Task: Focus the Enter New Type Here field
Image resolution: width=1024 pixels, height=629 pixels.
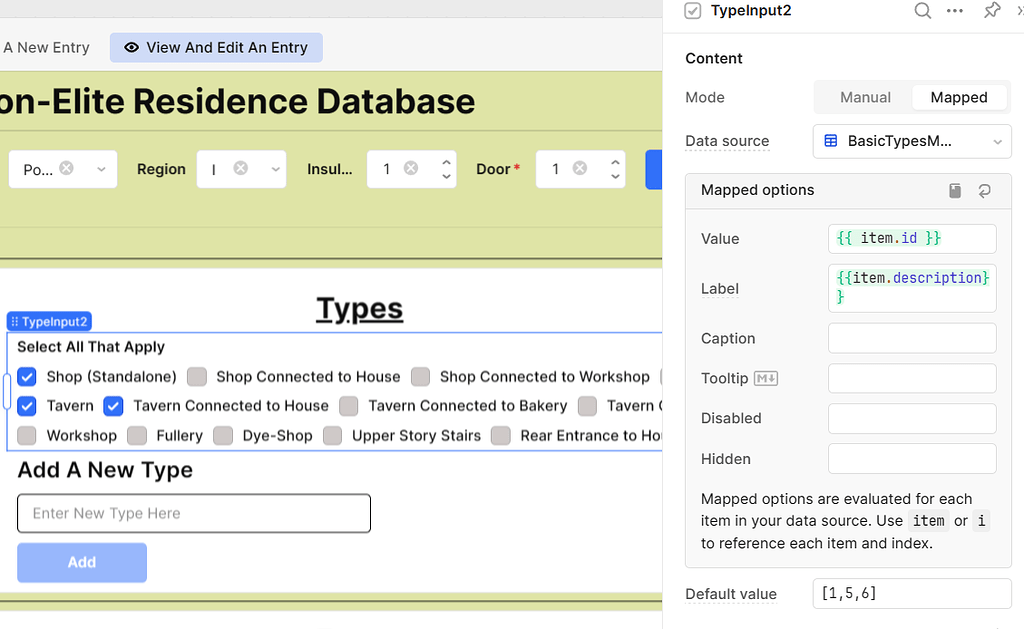Action: 194,513
